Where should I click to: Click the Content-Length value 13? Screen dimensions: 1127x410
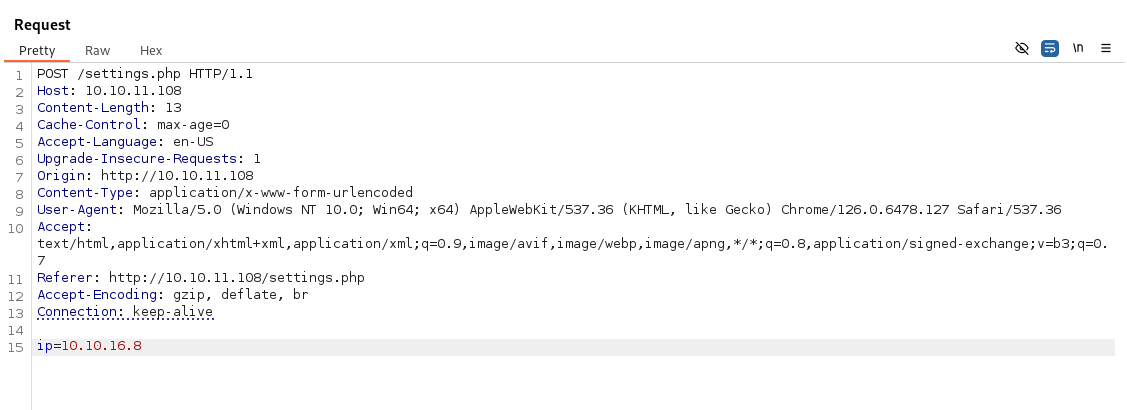click(x=174, y=108)
